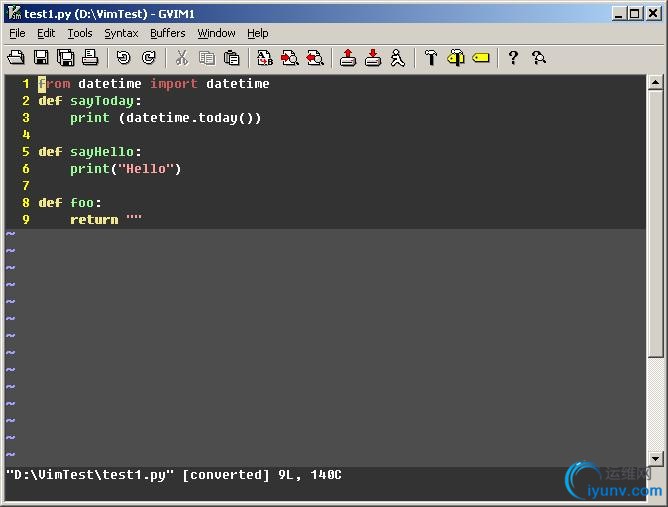This screenshot has width=668, height=507.
Task: Click the Find Previous icon
Action: pyautogui.click(x=315, y=58)
